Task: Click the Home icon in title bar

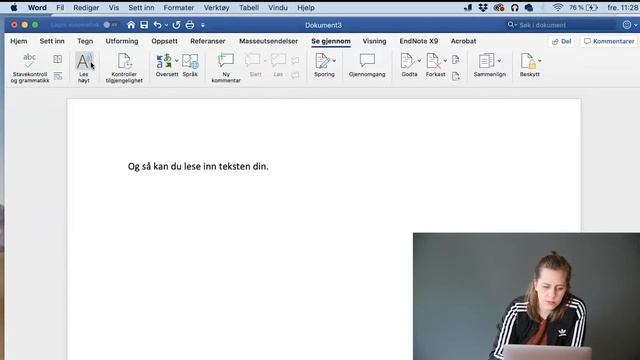Action: 131,25
